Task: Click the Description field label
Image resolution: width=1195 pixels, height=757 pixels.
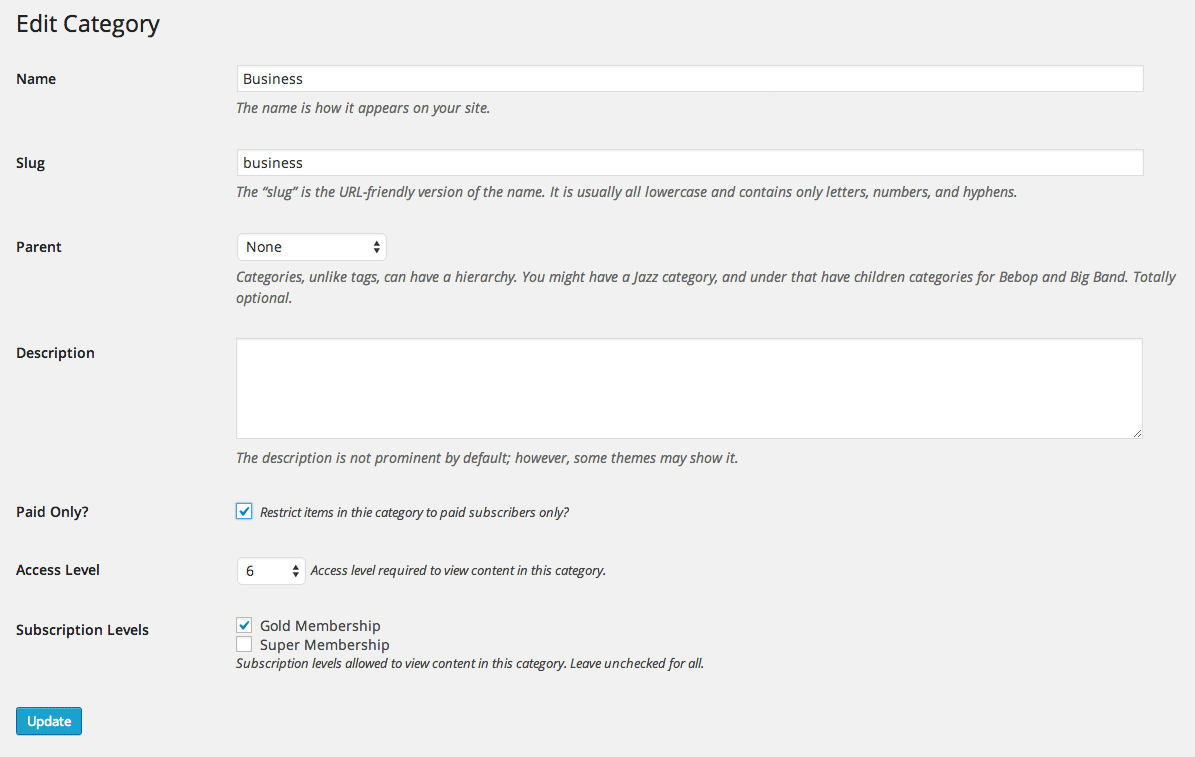Action: click(56, 353)
